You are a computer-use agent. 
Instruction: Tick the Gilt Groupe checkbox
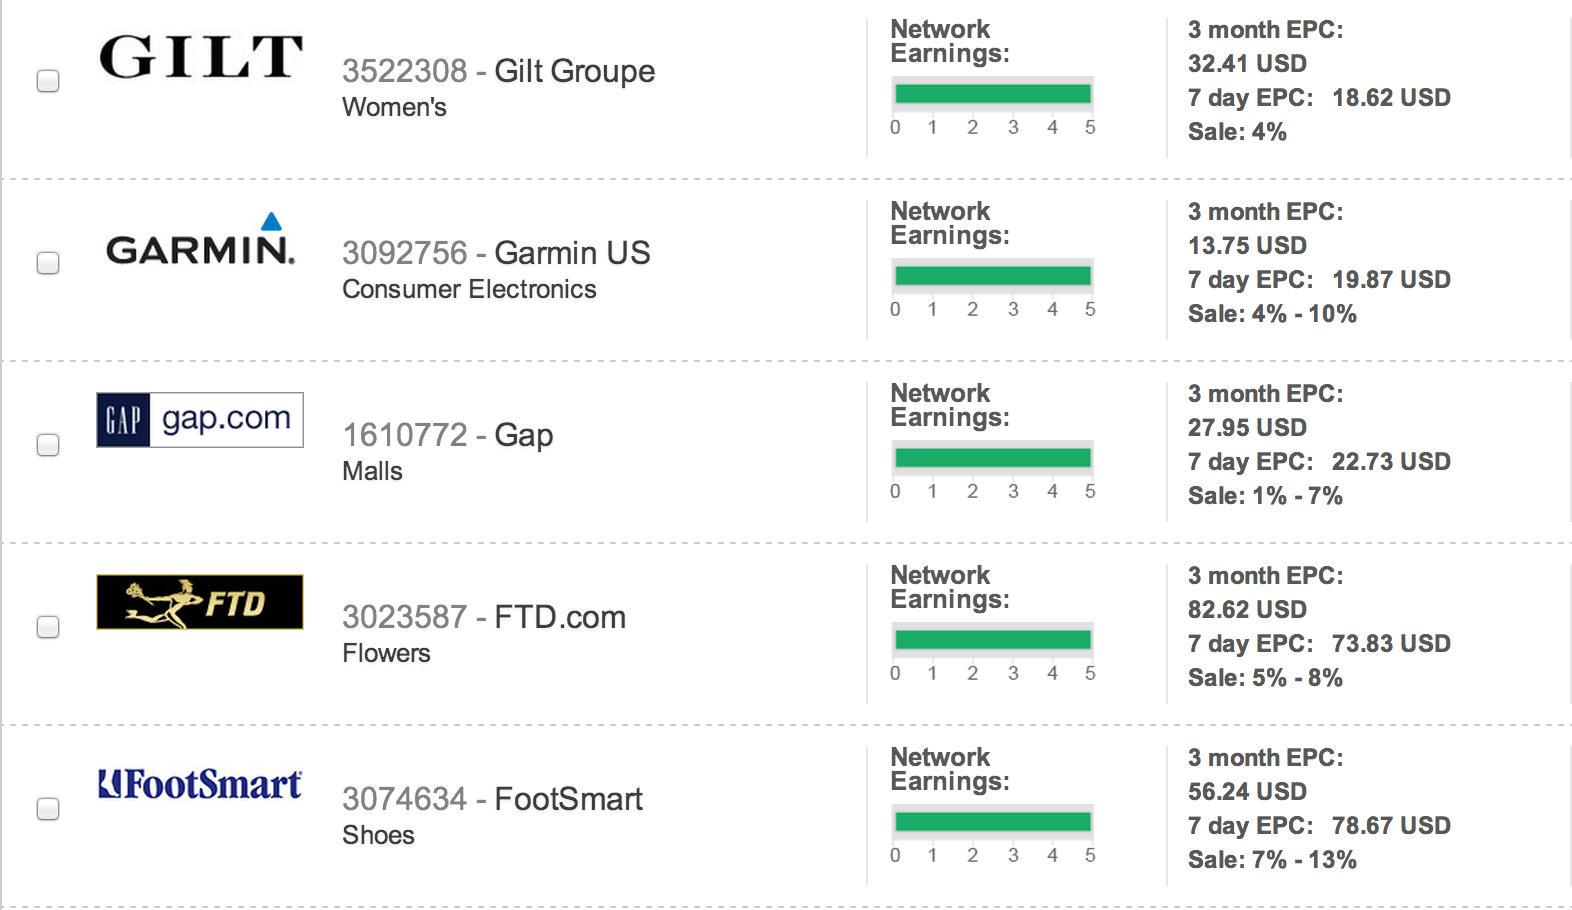(x=48, y=81)
